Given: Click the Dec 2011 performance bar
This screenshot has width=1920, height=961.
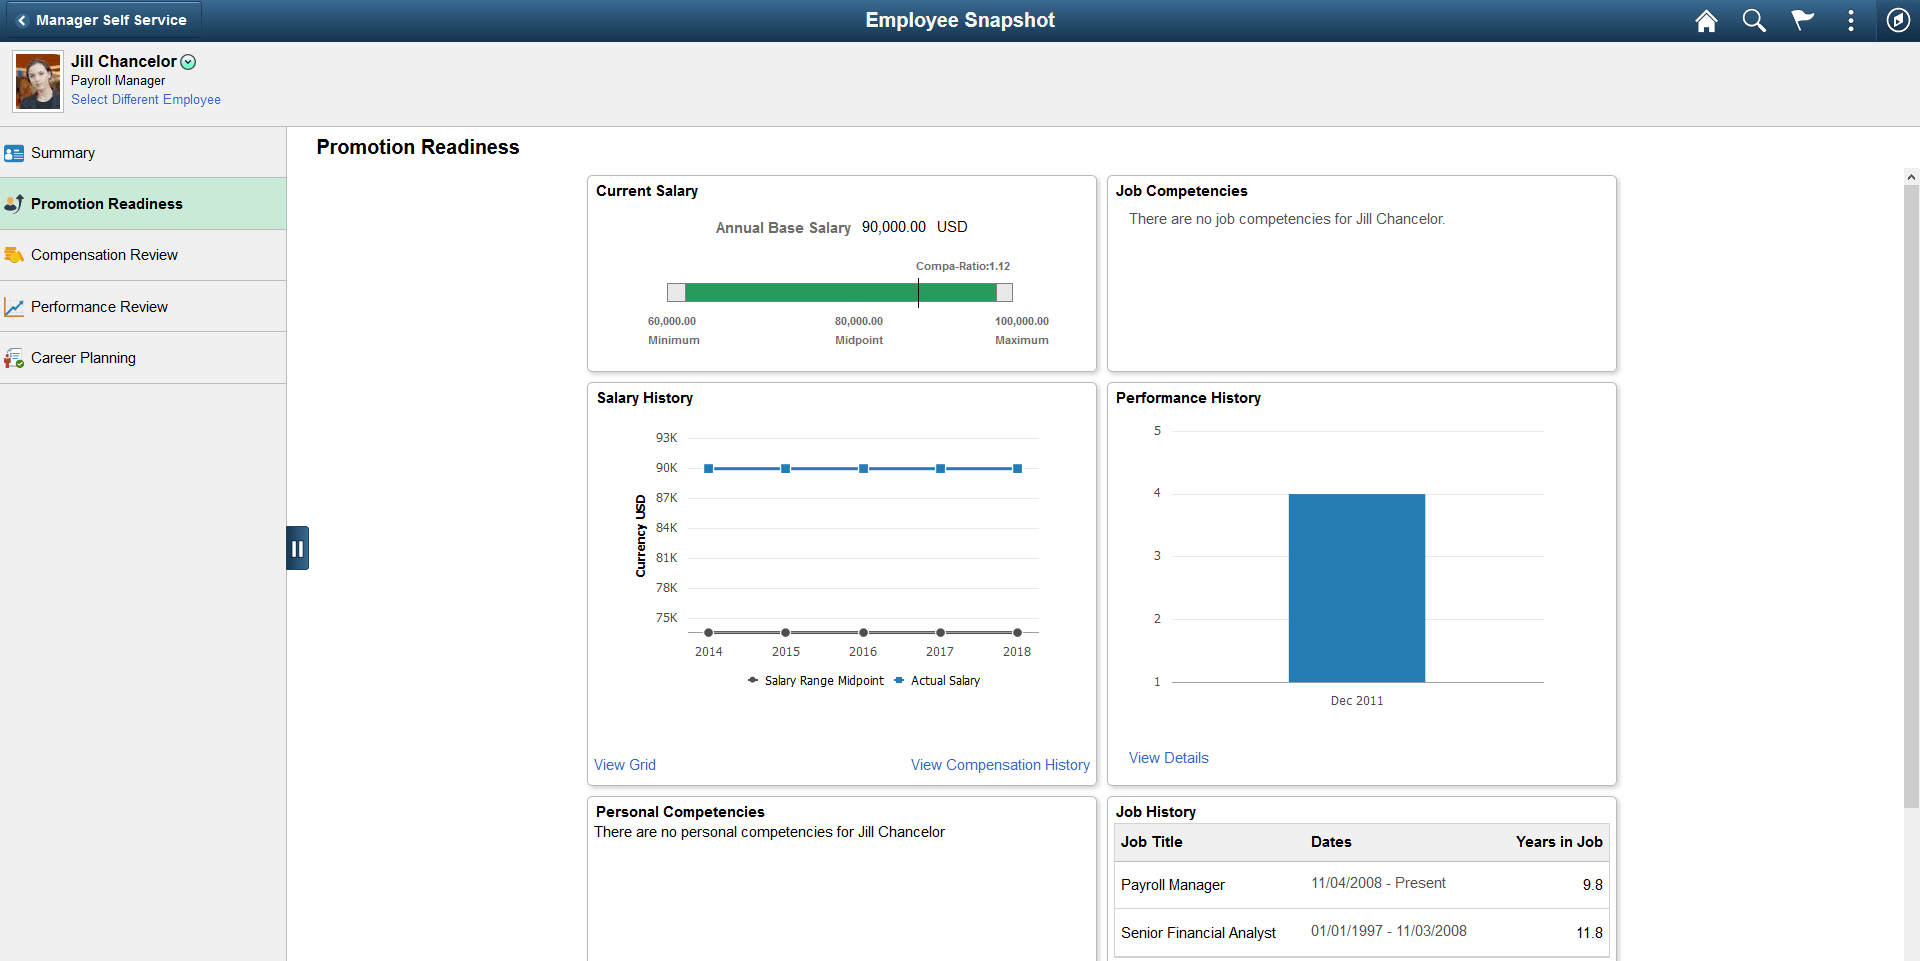Looking at the screenshot, I should pos(1357,588).
